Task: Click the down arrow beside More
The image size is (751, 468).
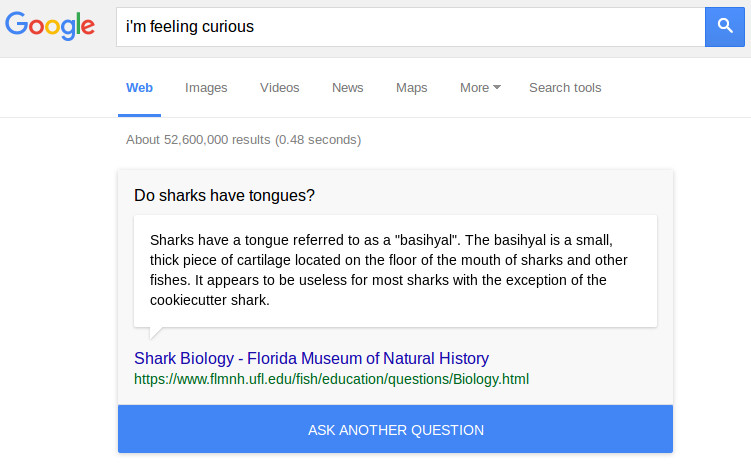Action: coord(497,87)
